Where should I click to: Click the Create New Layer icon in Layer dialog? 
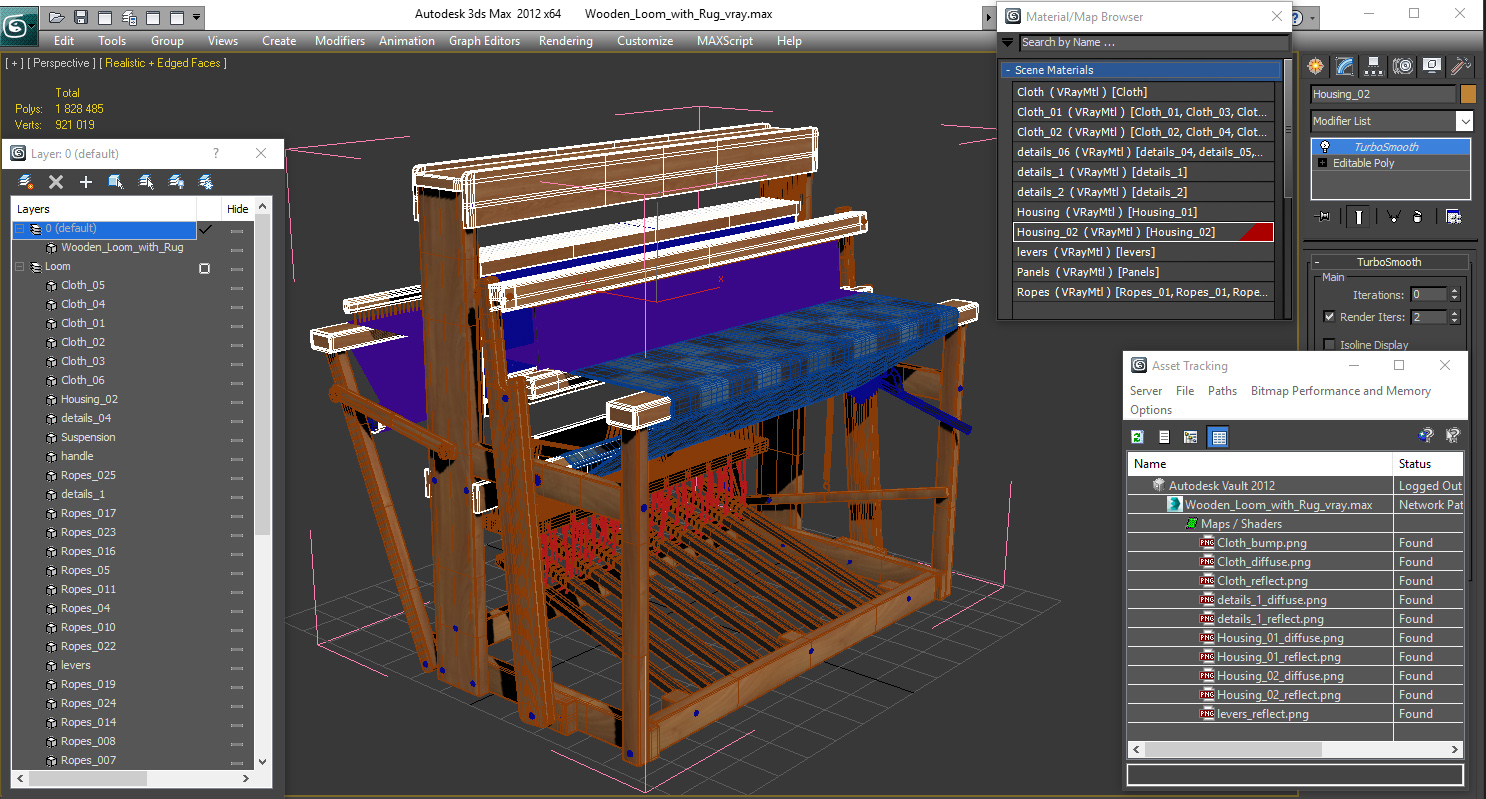click(27, 182)
